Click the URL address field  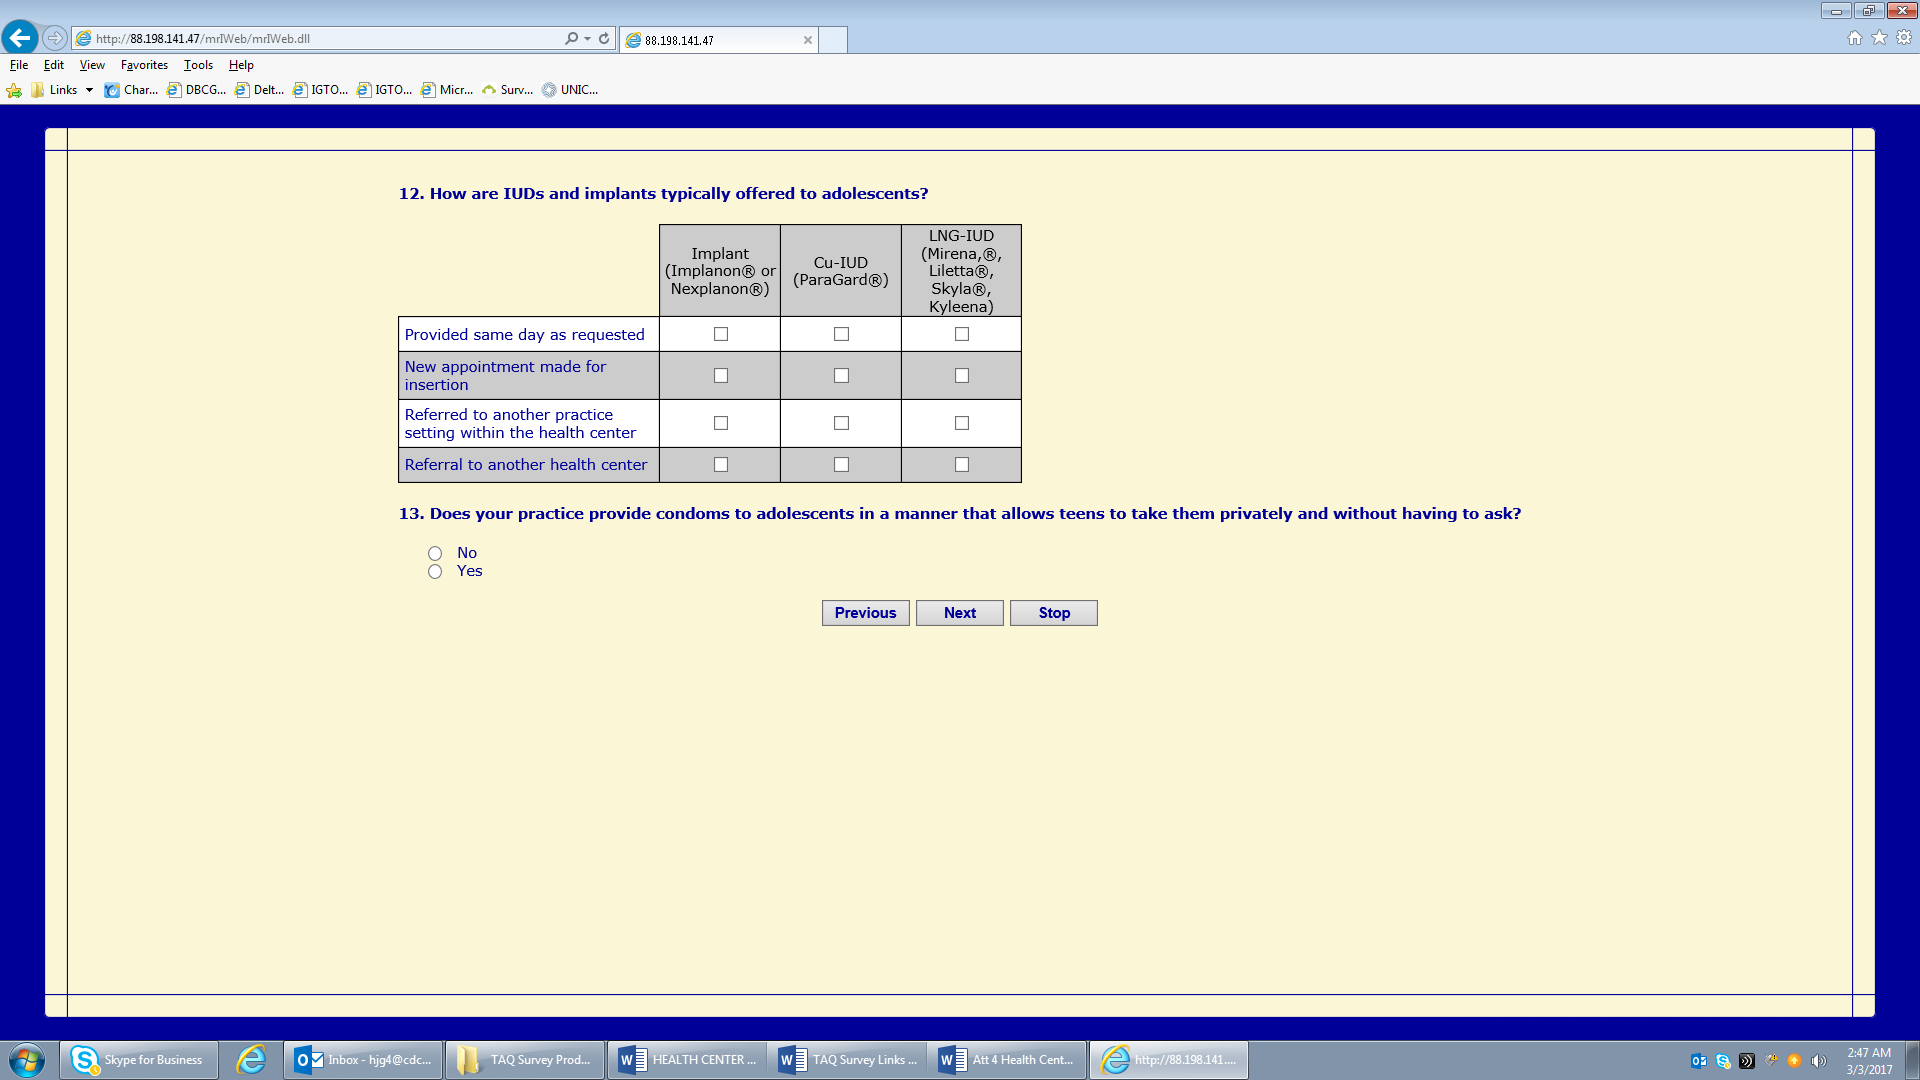pyautogui.click(x=320, y=38)
